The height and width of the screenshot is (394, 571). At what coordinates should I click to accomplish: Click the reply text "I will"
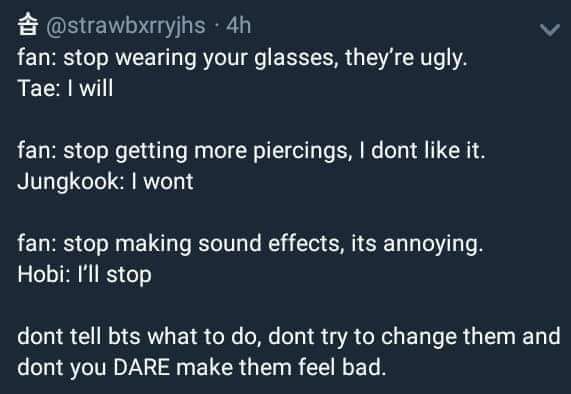point(90,88)
